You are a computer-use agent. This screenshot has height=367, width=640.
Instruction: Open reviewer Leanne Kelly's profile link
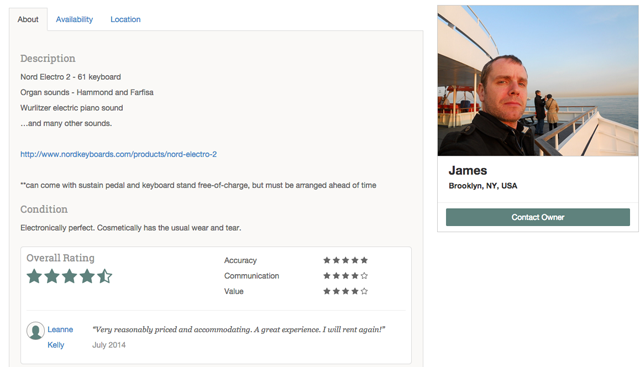(x=60, y=337)
